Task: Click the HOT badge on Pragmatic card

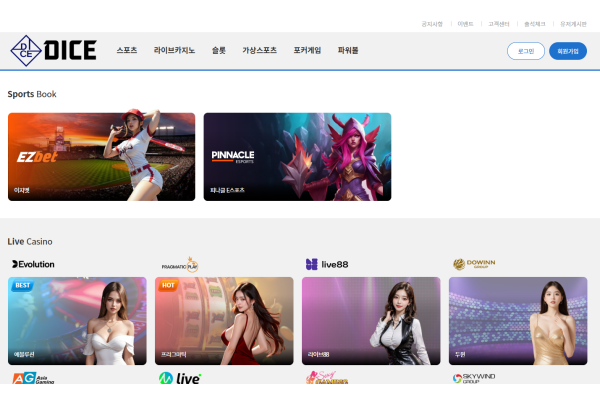Action: click(x=169, y=285)
